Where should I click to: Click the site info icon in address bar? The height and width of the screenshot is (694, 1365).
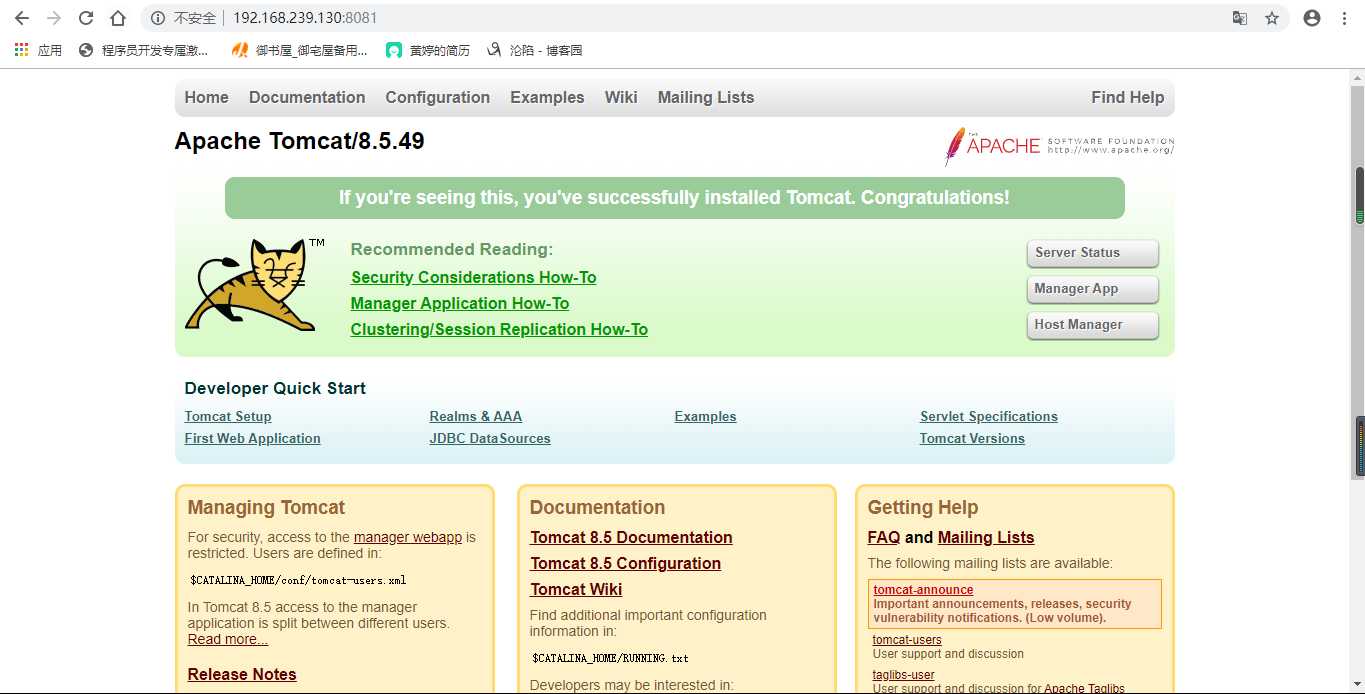pos(157,18)
